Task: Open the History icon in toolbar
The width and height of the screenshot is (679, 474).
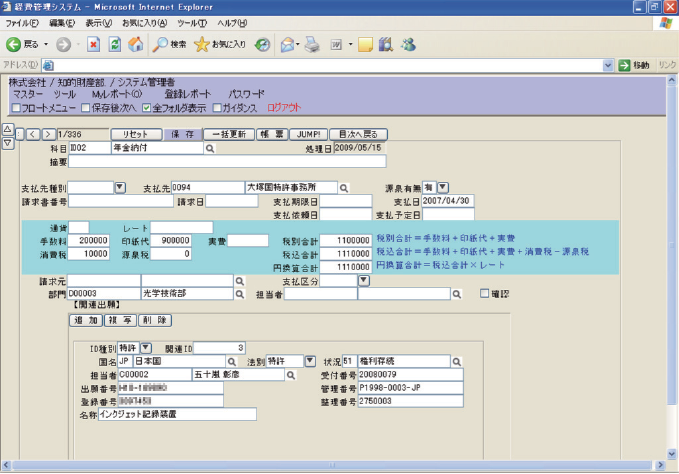Action: 262,44
